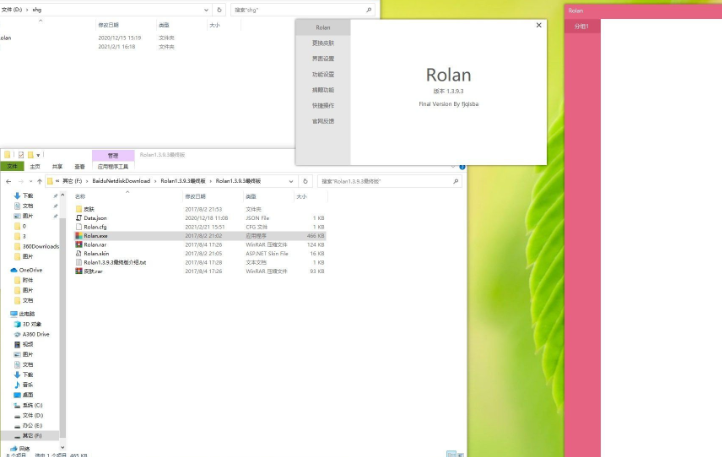The image size is (722, 457).
Task: Select the 皮肤.rar archive icon
Action: tap(79, 271)
